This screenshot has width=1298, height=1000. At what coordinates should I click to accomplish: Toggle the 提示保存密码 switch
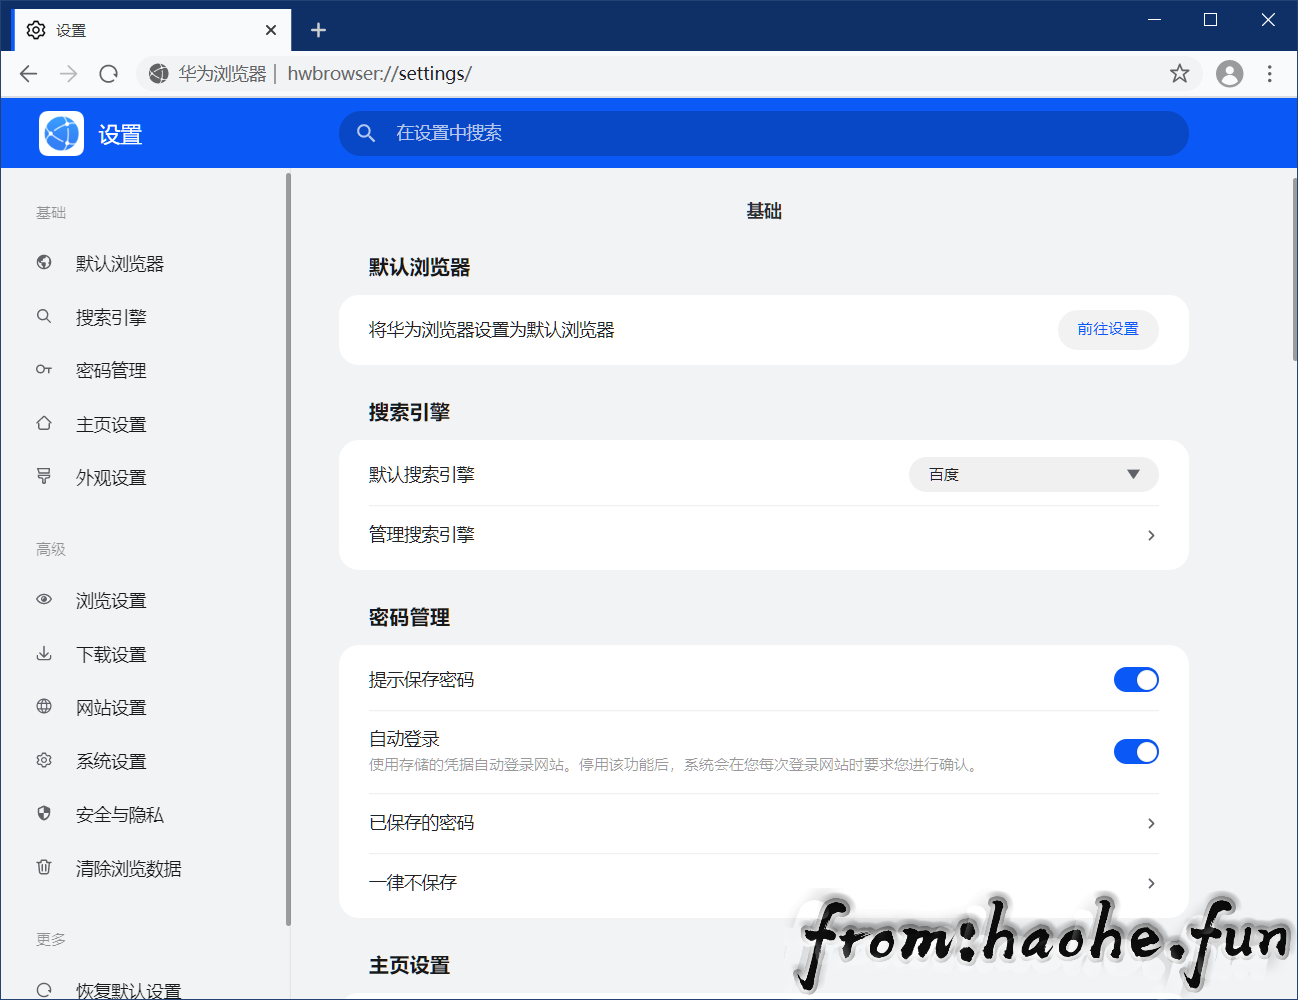point(1136,680)
